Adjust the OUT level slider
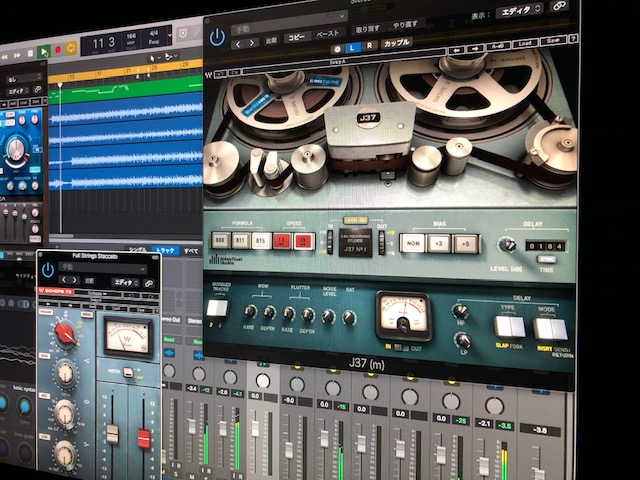The image size is (640, 480). [x=382, y=242]
